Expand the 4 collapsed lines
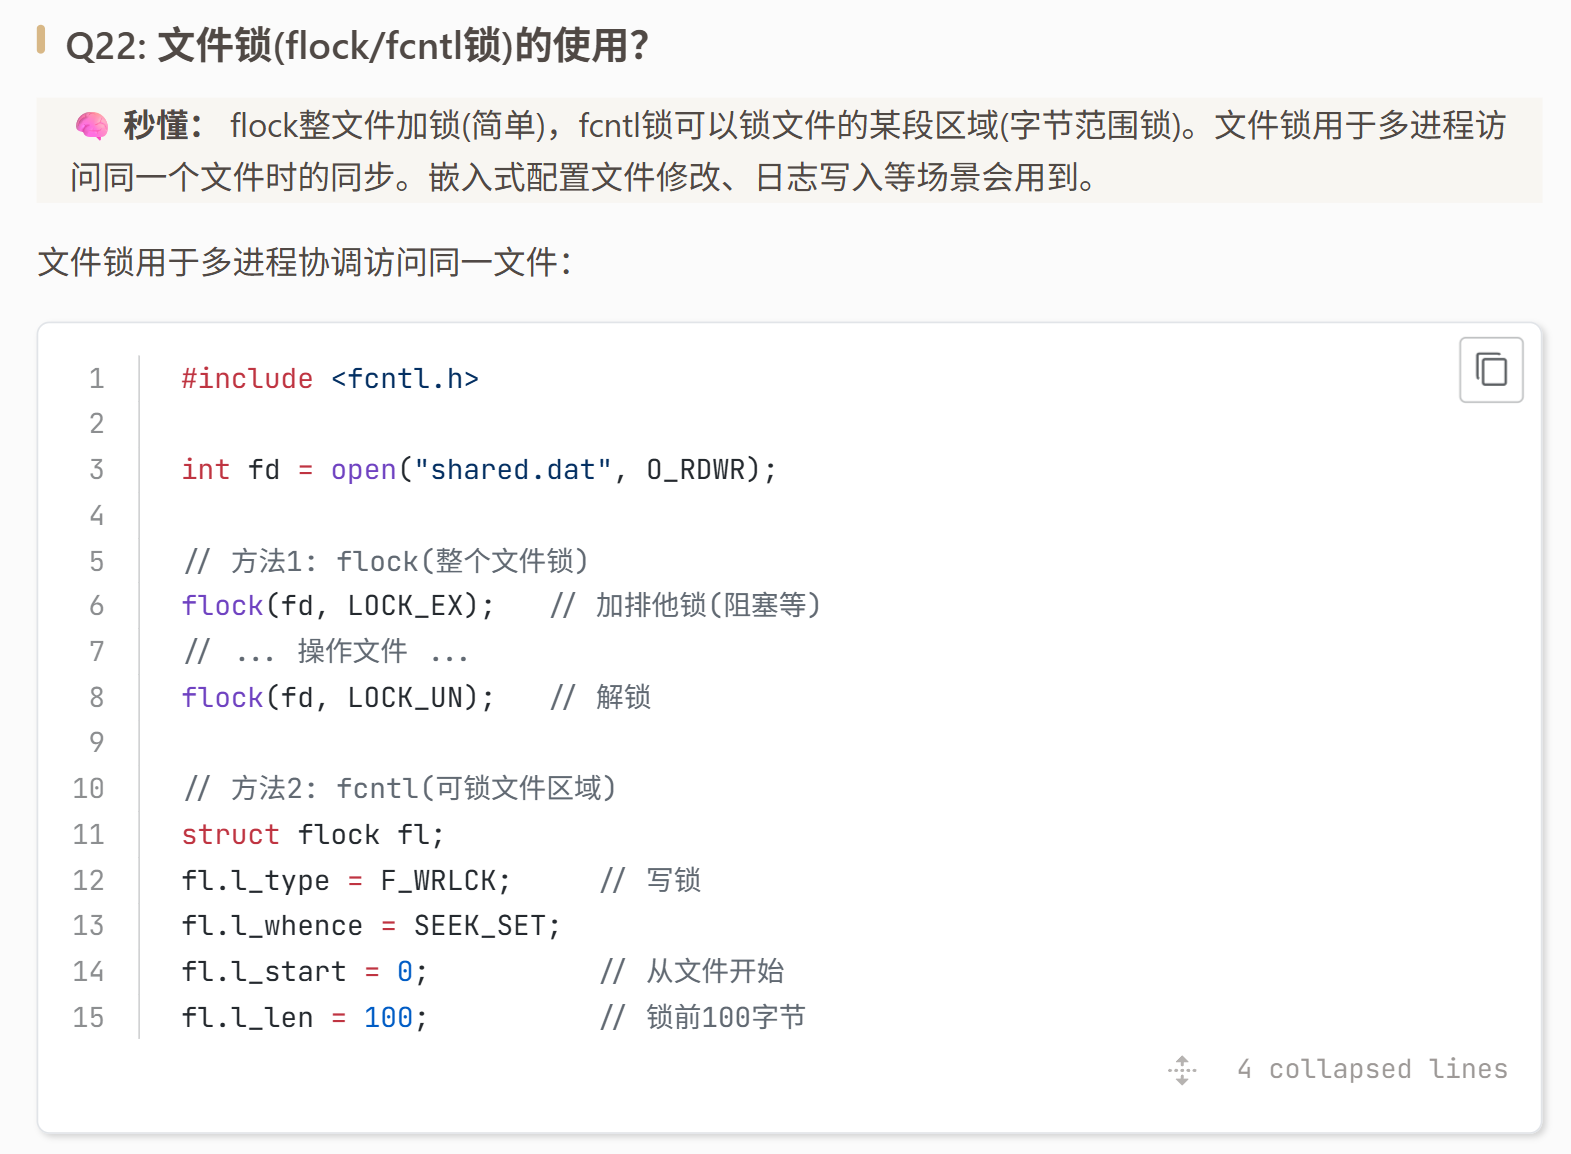 click(1372, 1069)
